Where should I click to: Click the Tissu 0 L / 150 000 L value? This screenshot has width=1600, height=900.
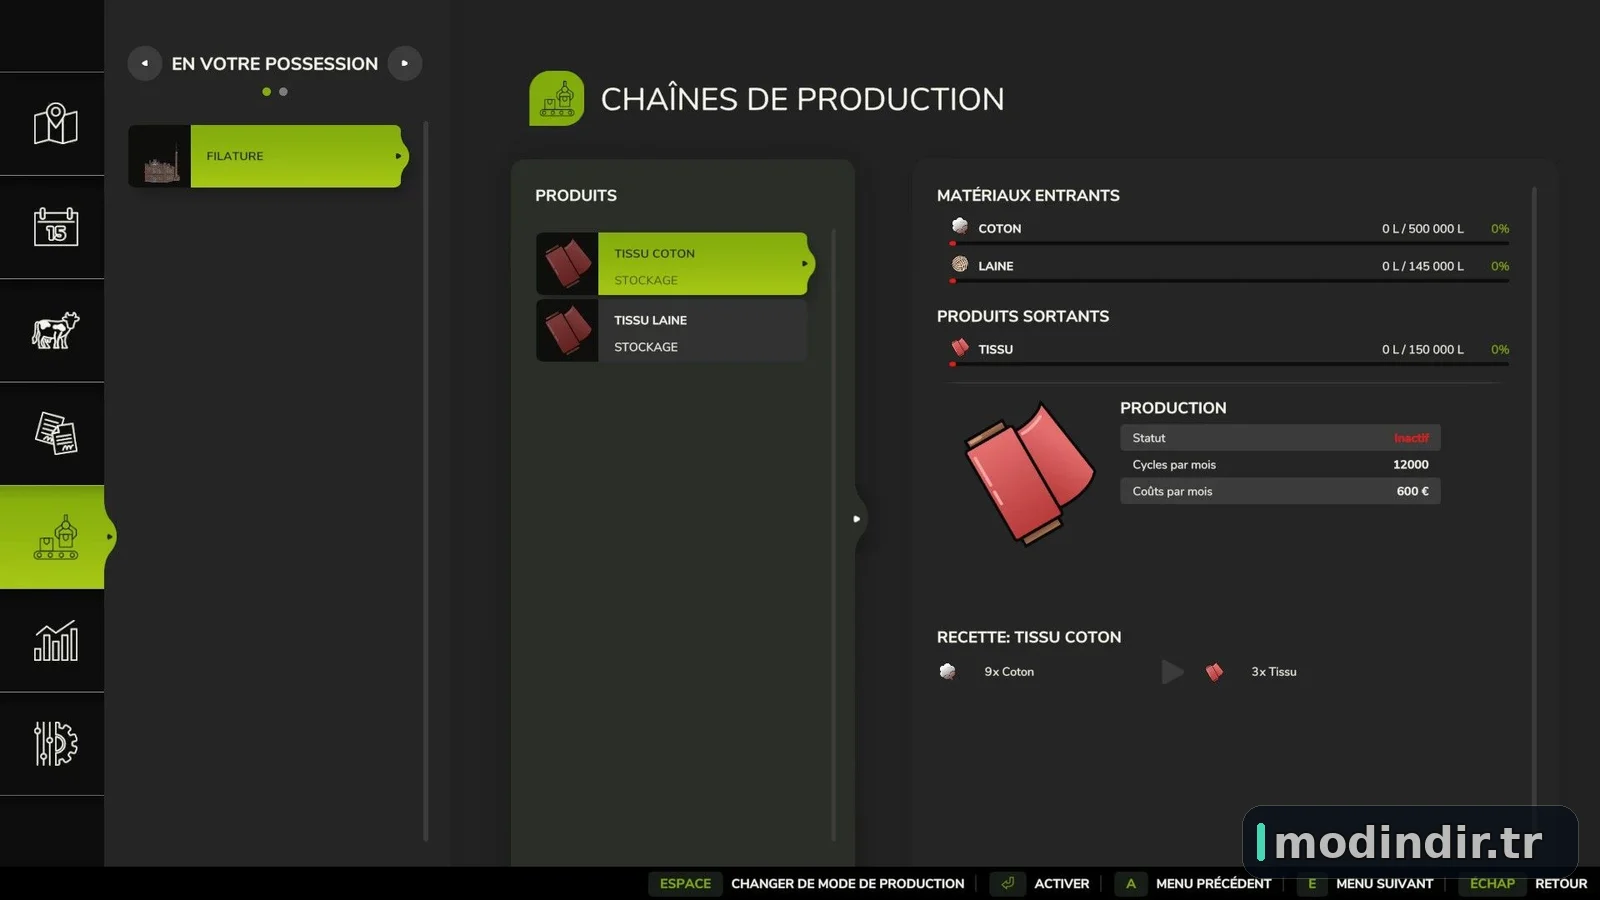tap(1423, 349)
